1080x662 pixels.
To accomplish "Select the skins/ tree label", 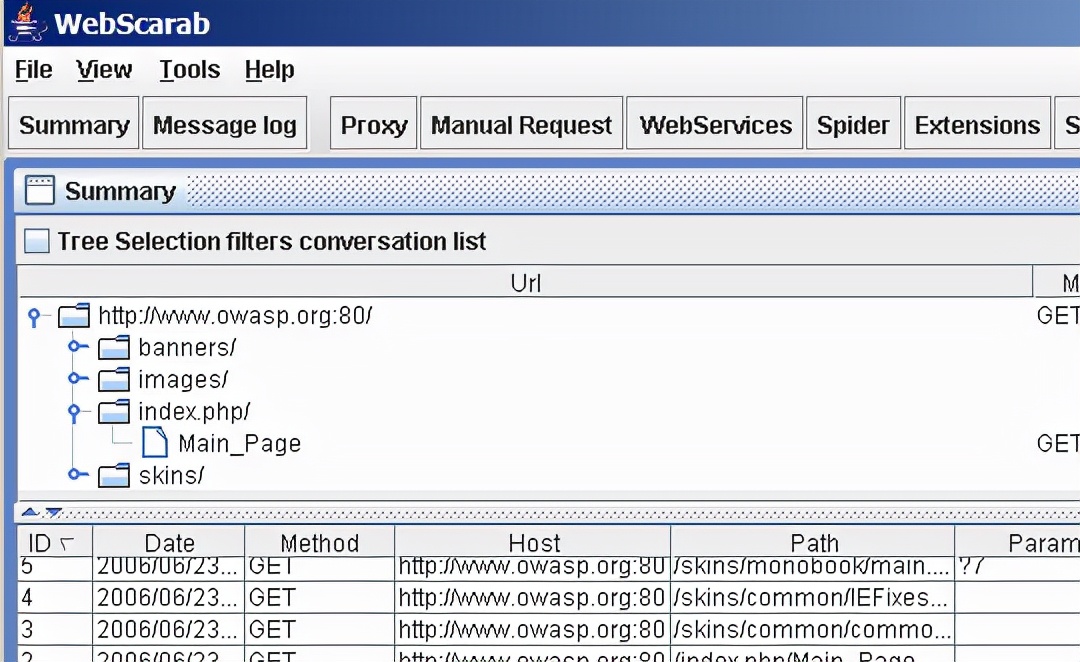I will click(171, 475).
